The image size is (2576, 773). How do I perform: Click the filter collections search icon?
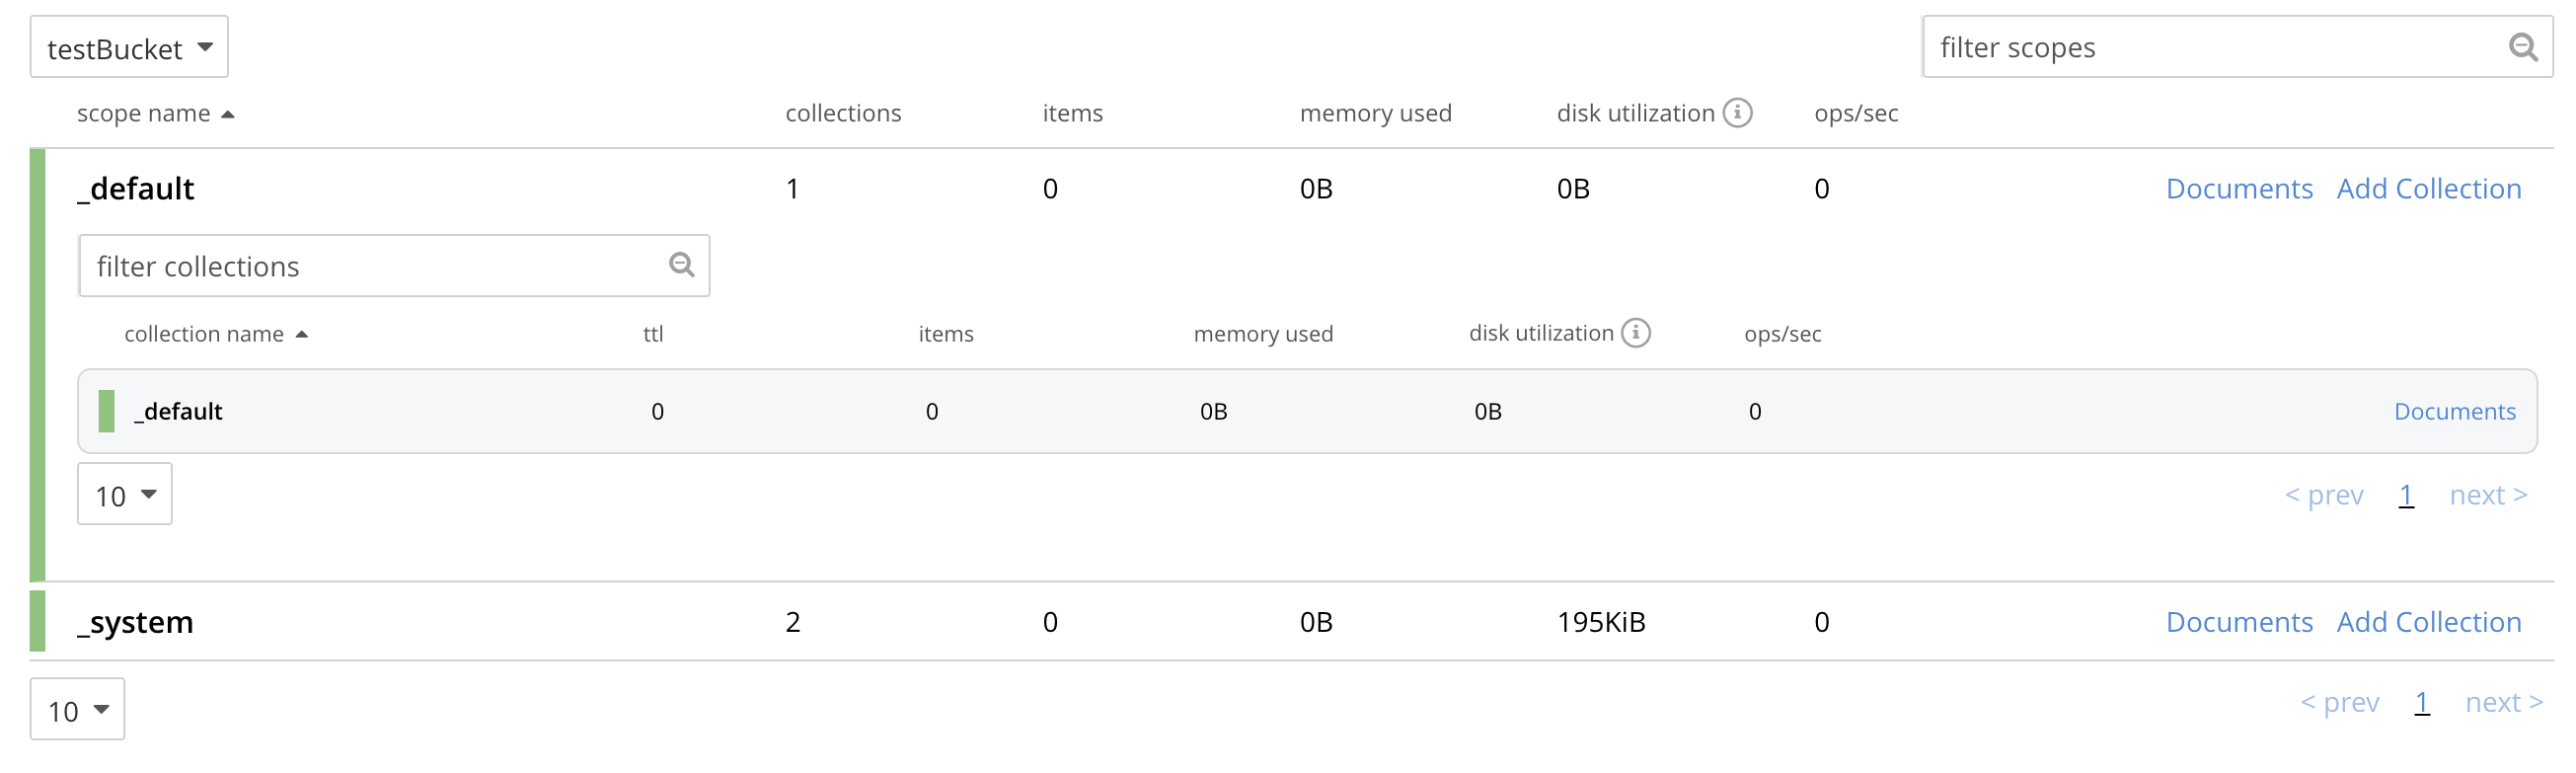(681, 265)
